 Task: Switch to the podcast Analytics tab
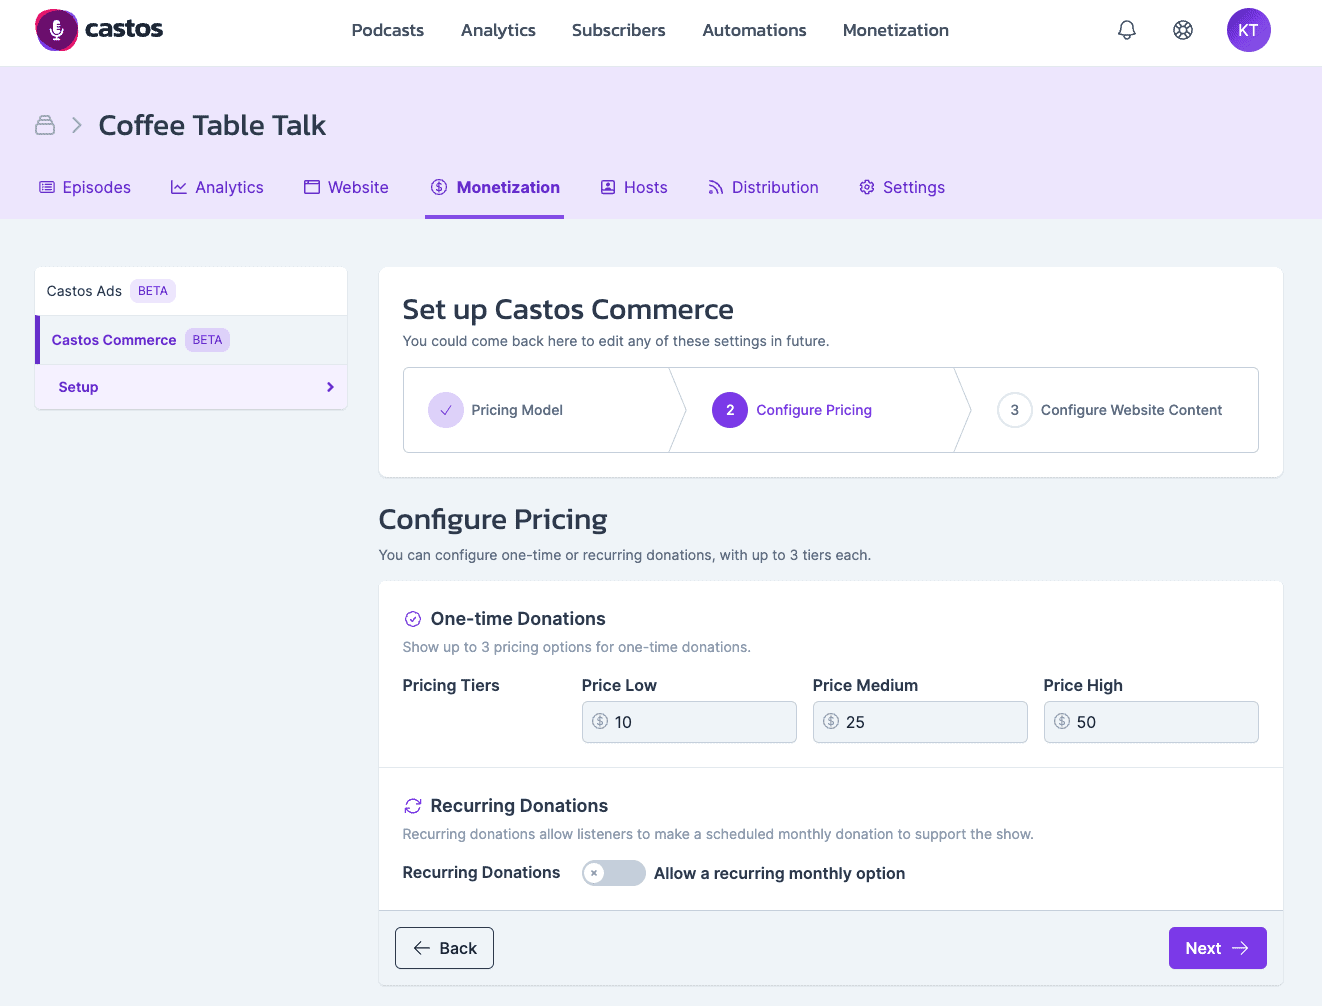point(217,187)
